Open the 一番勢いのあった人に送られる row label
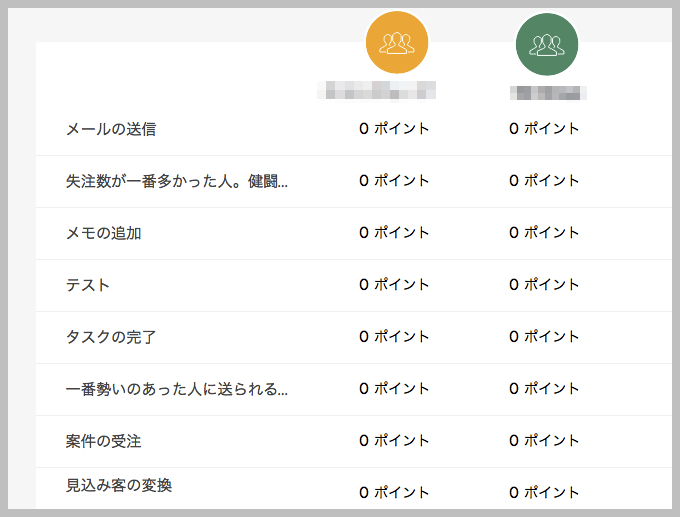 point(177,389)
